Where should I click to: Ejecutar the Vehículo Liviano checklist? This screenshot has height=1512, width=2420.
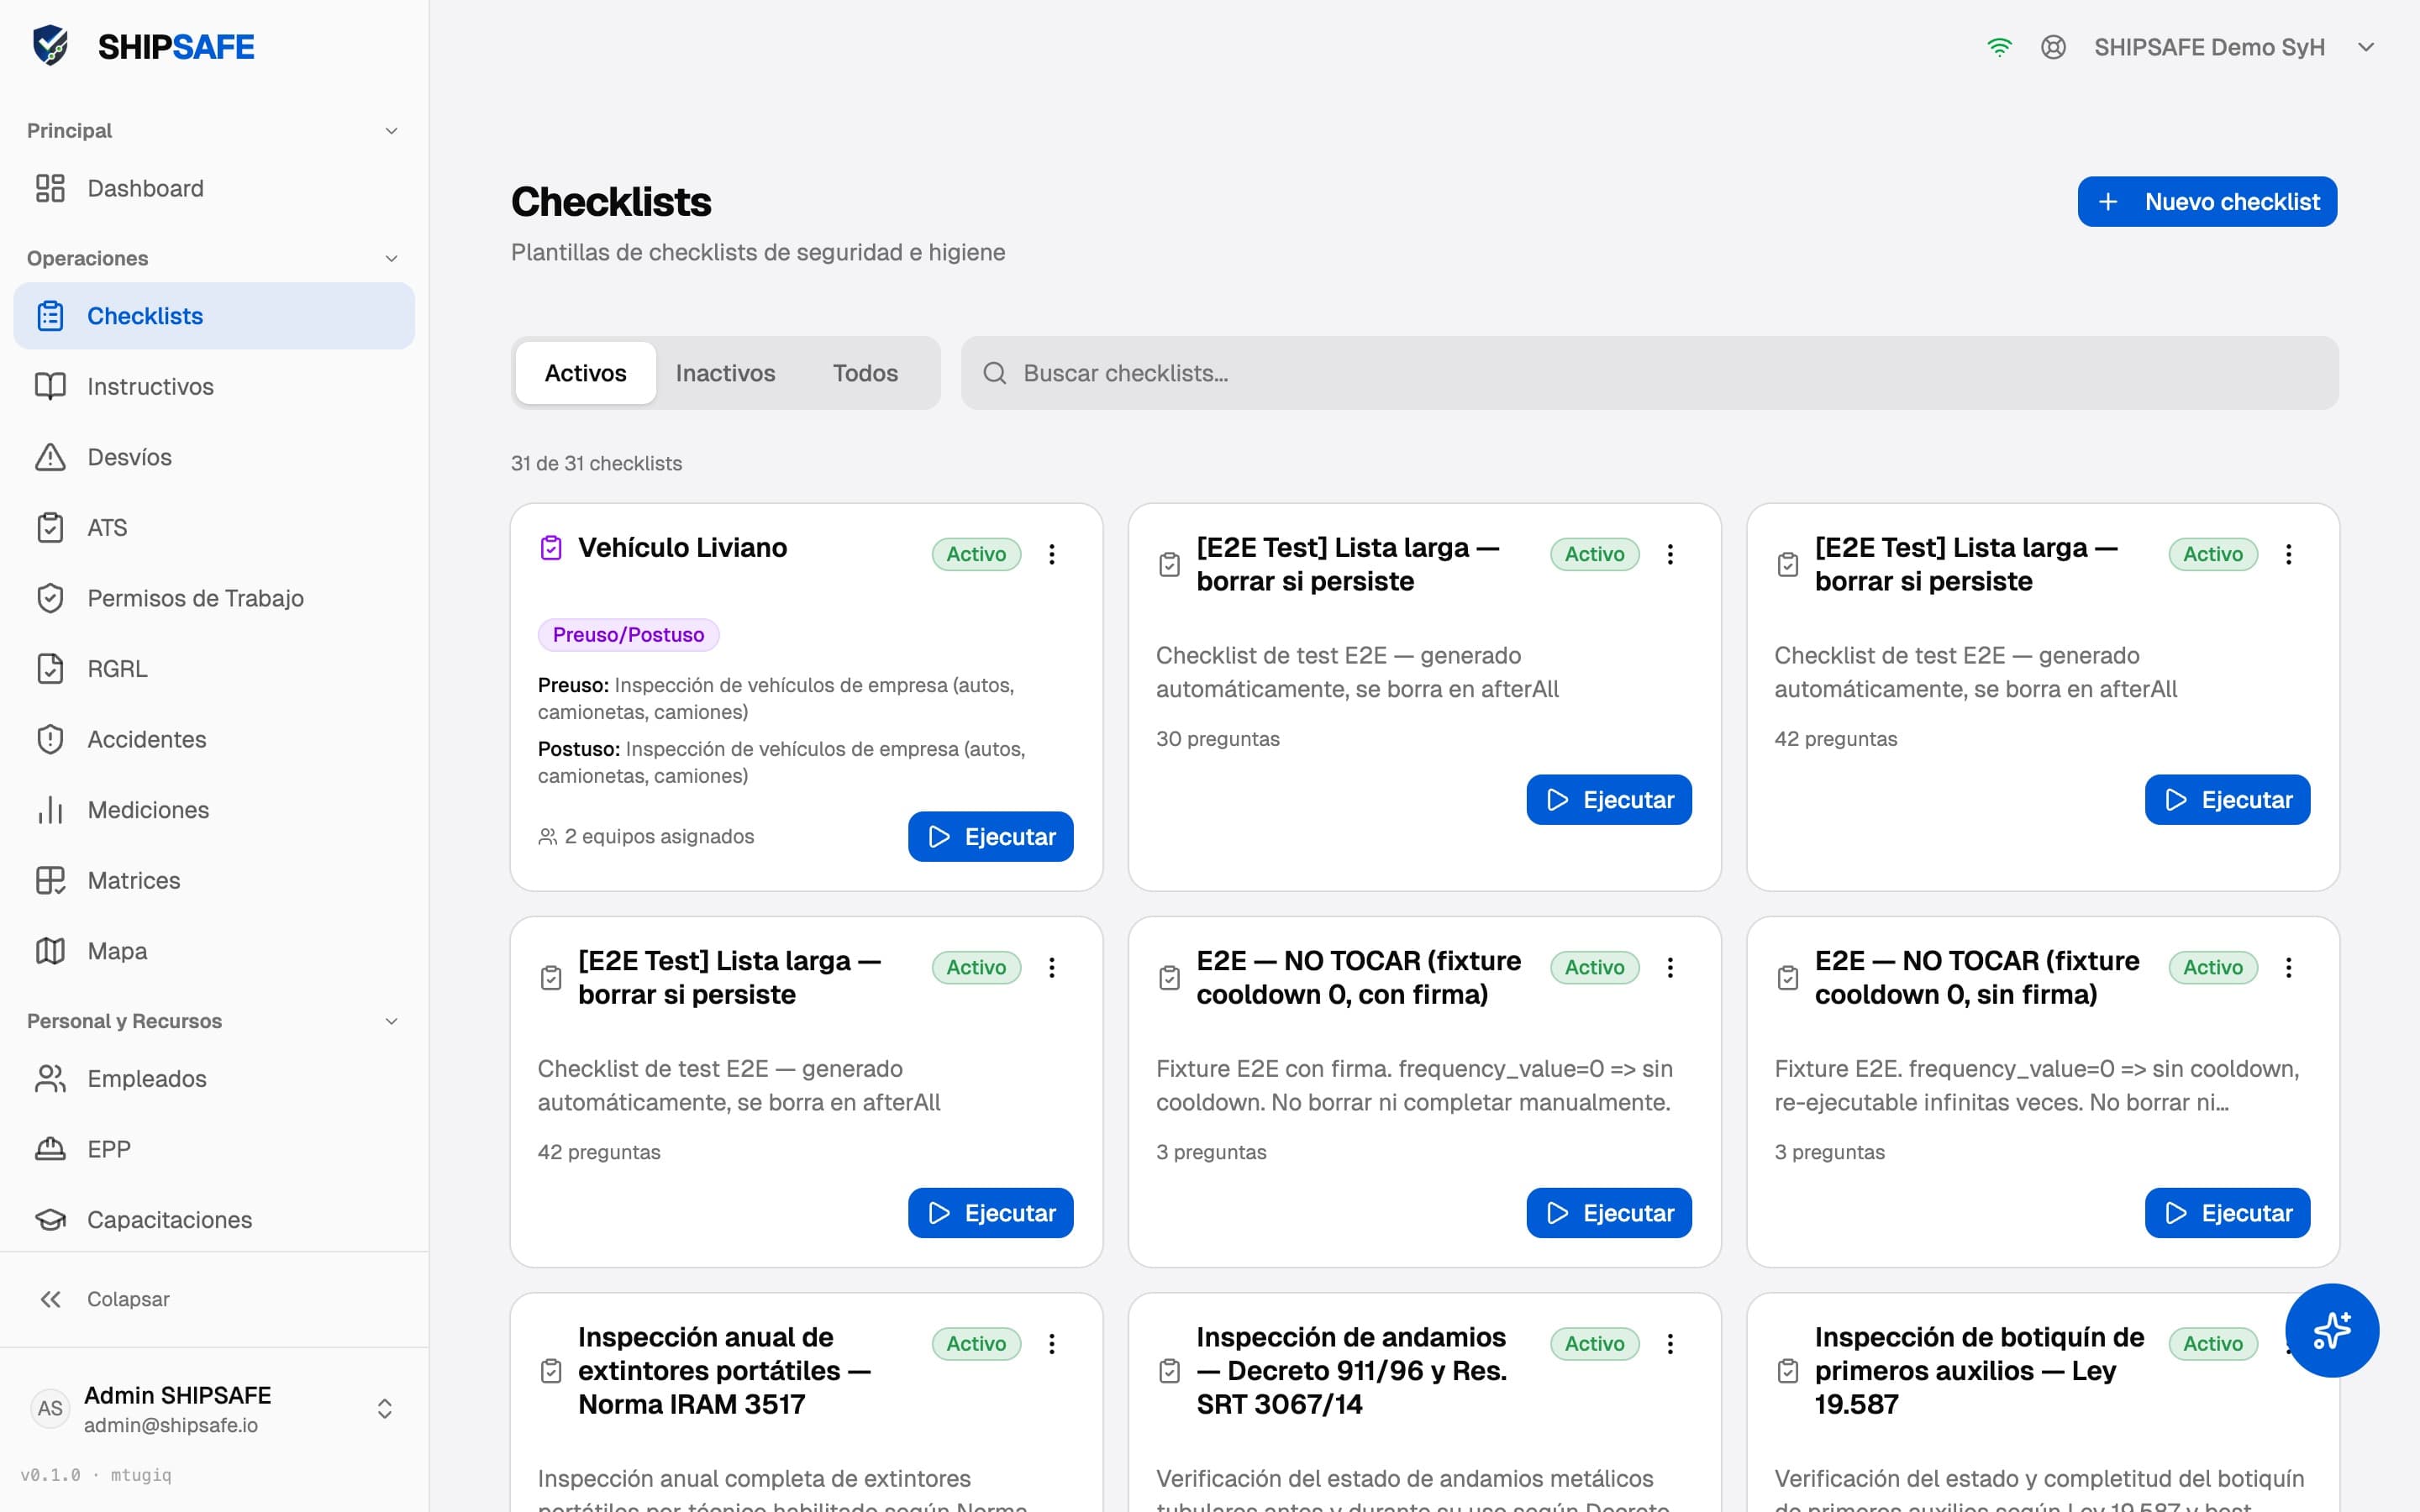pos(990,836)
